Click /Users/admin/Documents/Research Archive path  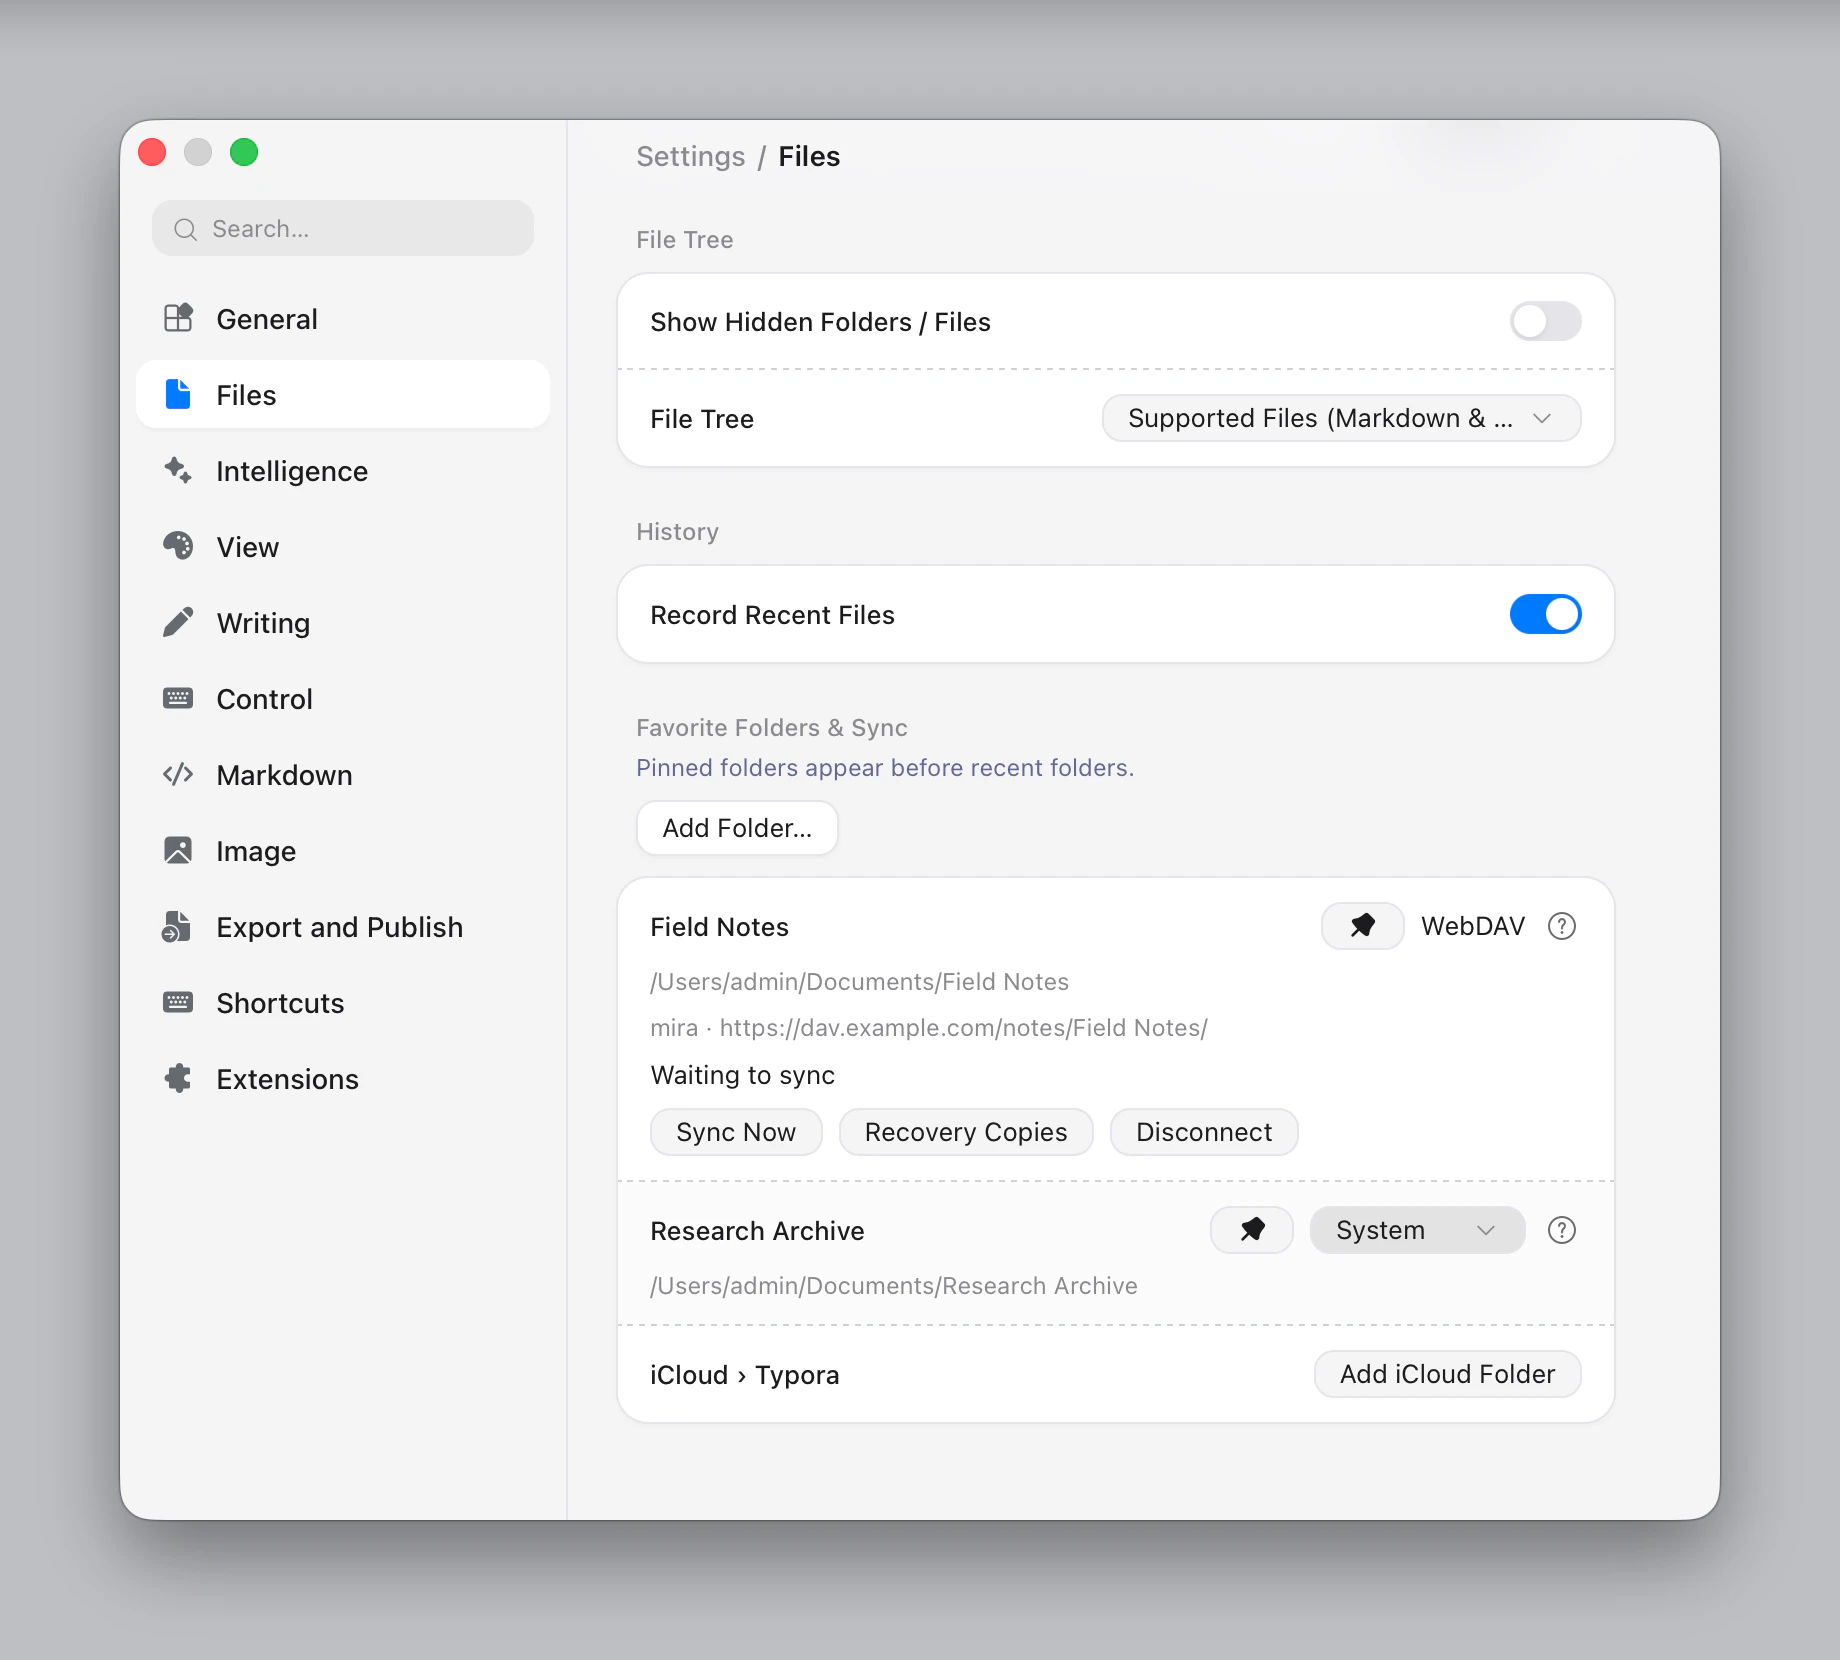pos(894,1286)
